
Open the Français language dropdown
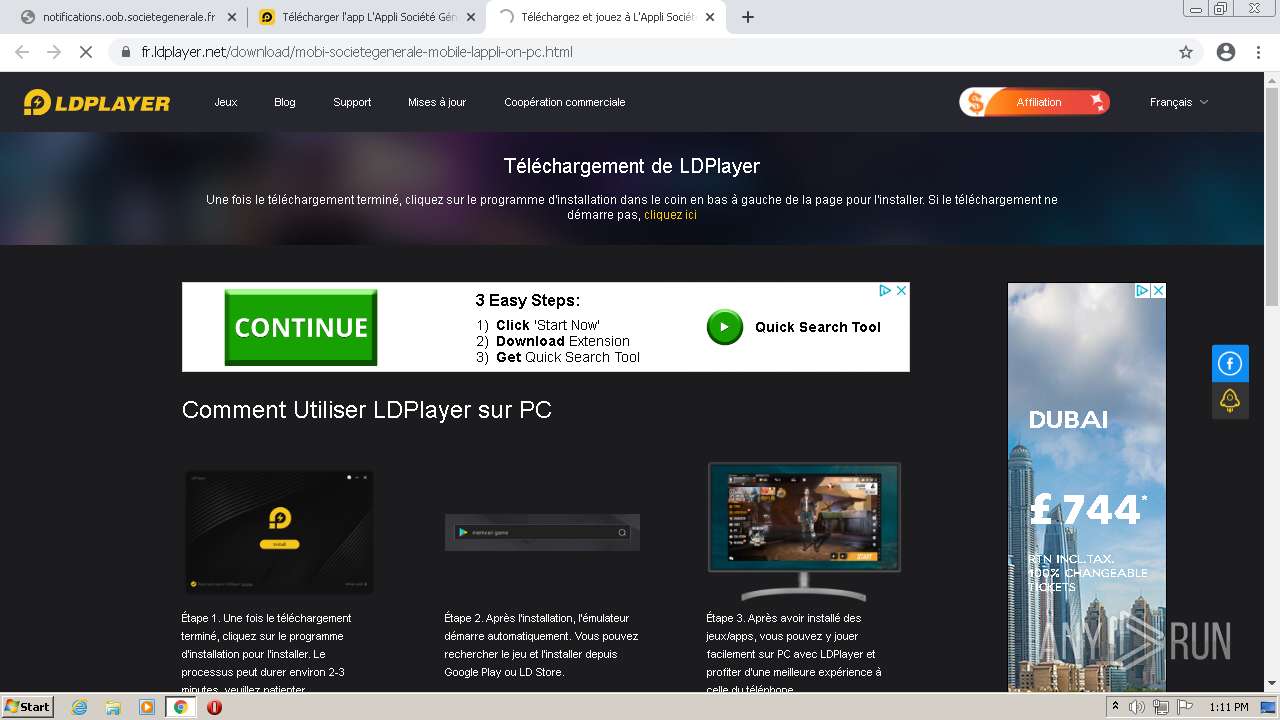pyautogui.click(x=1178, y=102)
